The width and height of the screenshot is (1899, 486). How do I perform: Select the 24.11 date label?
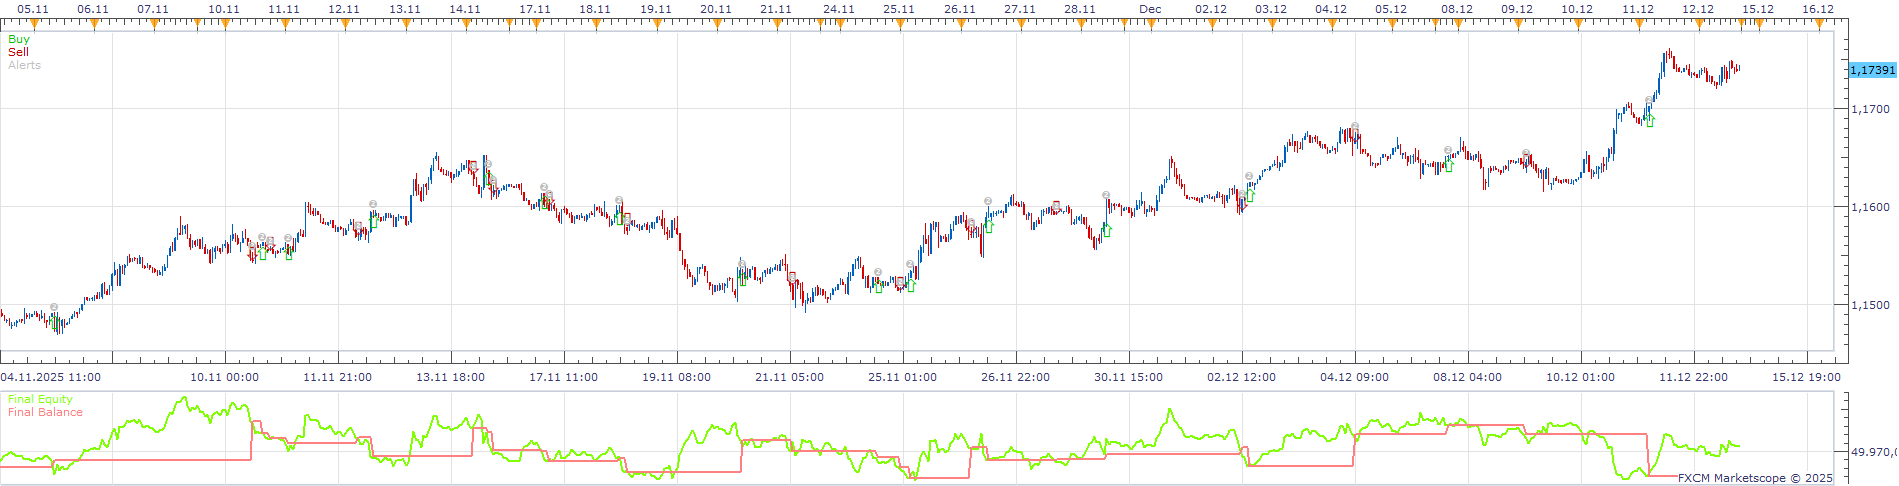pyautogui.click(x=839, y=9)
